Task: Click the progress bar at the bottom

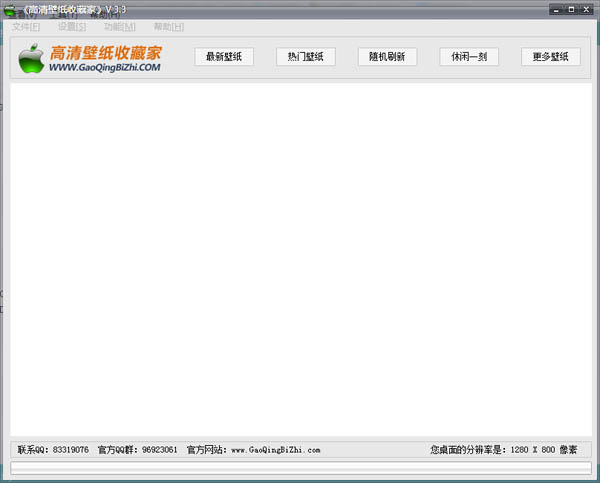Action: point(300,467)
